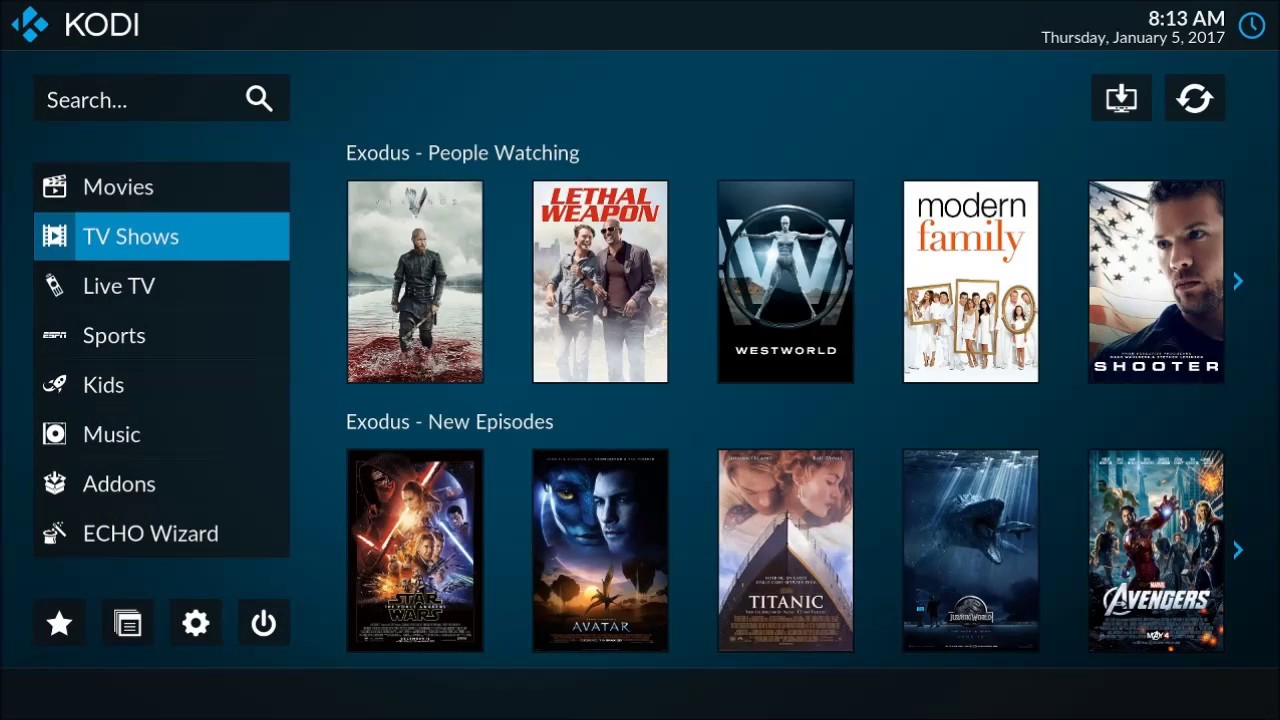Click the clock icon next to the time

click(x=1252, y=26)
